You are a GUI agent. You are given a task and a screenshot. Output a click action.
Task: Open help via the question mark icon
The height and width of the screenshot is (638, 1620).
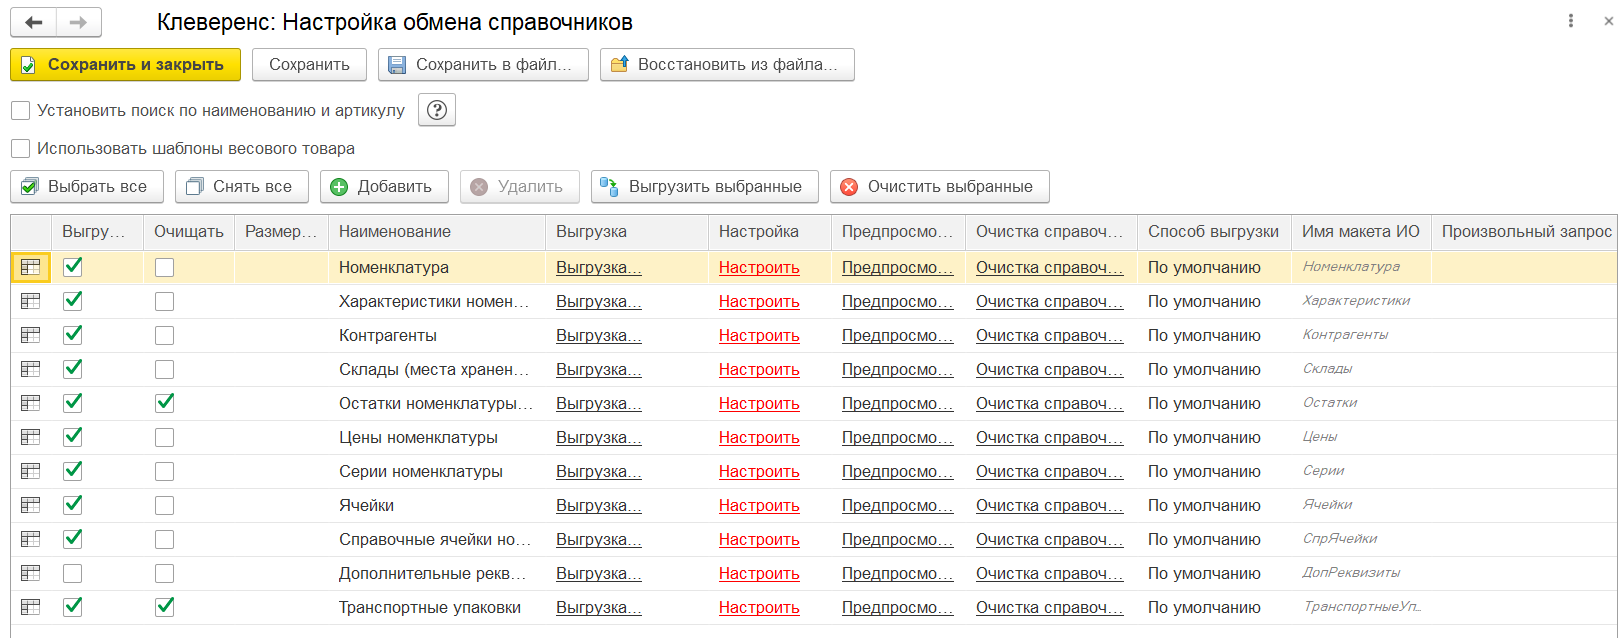click(437, 110)
